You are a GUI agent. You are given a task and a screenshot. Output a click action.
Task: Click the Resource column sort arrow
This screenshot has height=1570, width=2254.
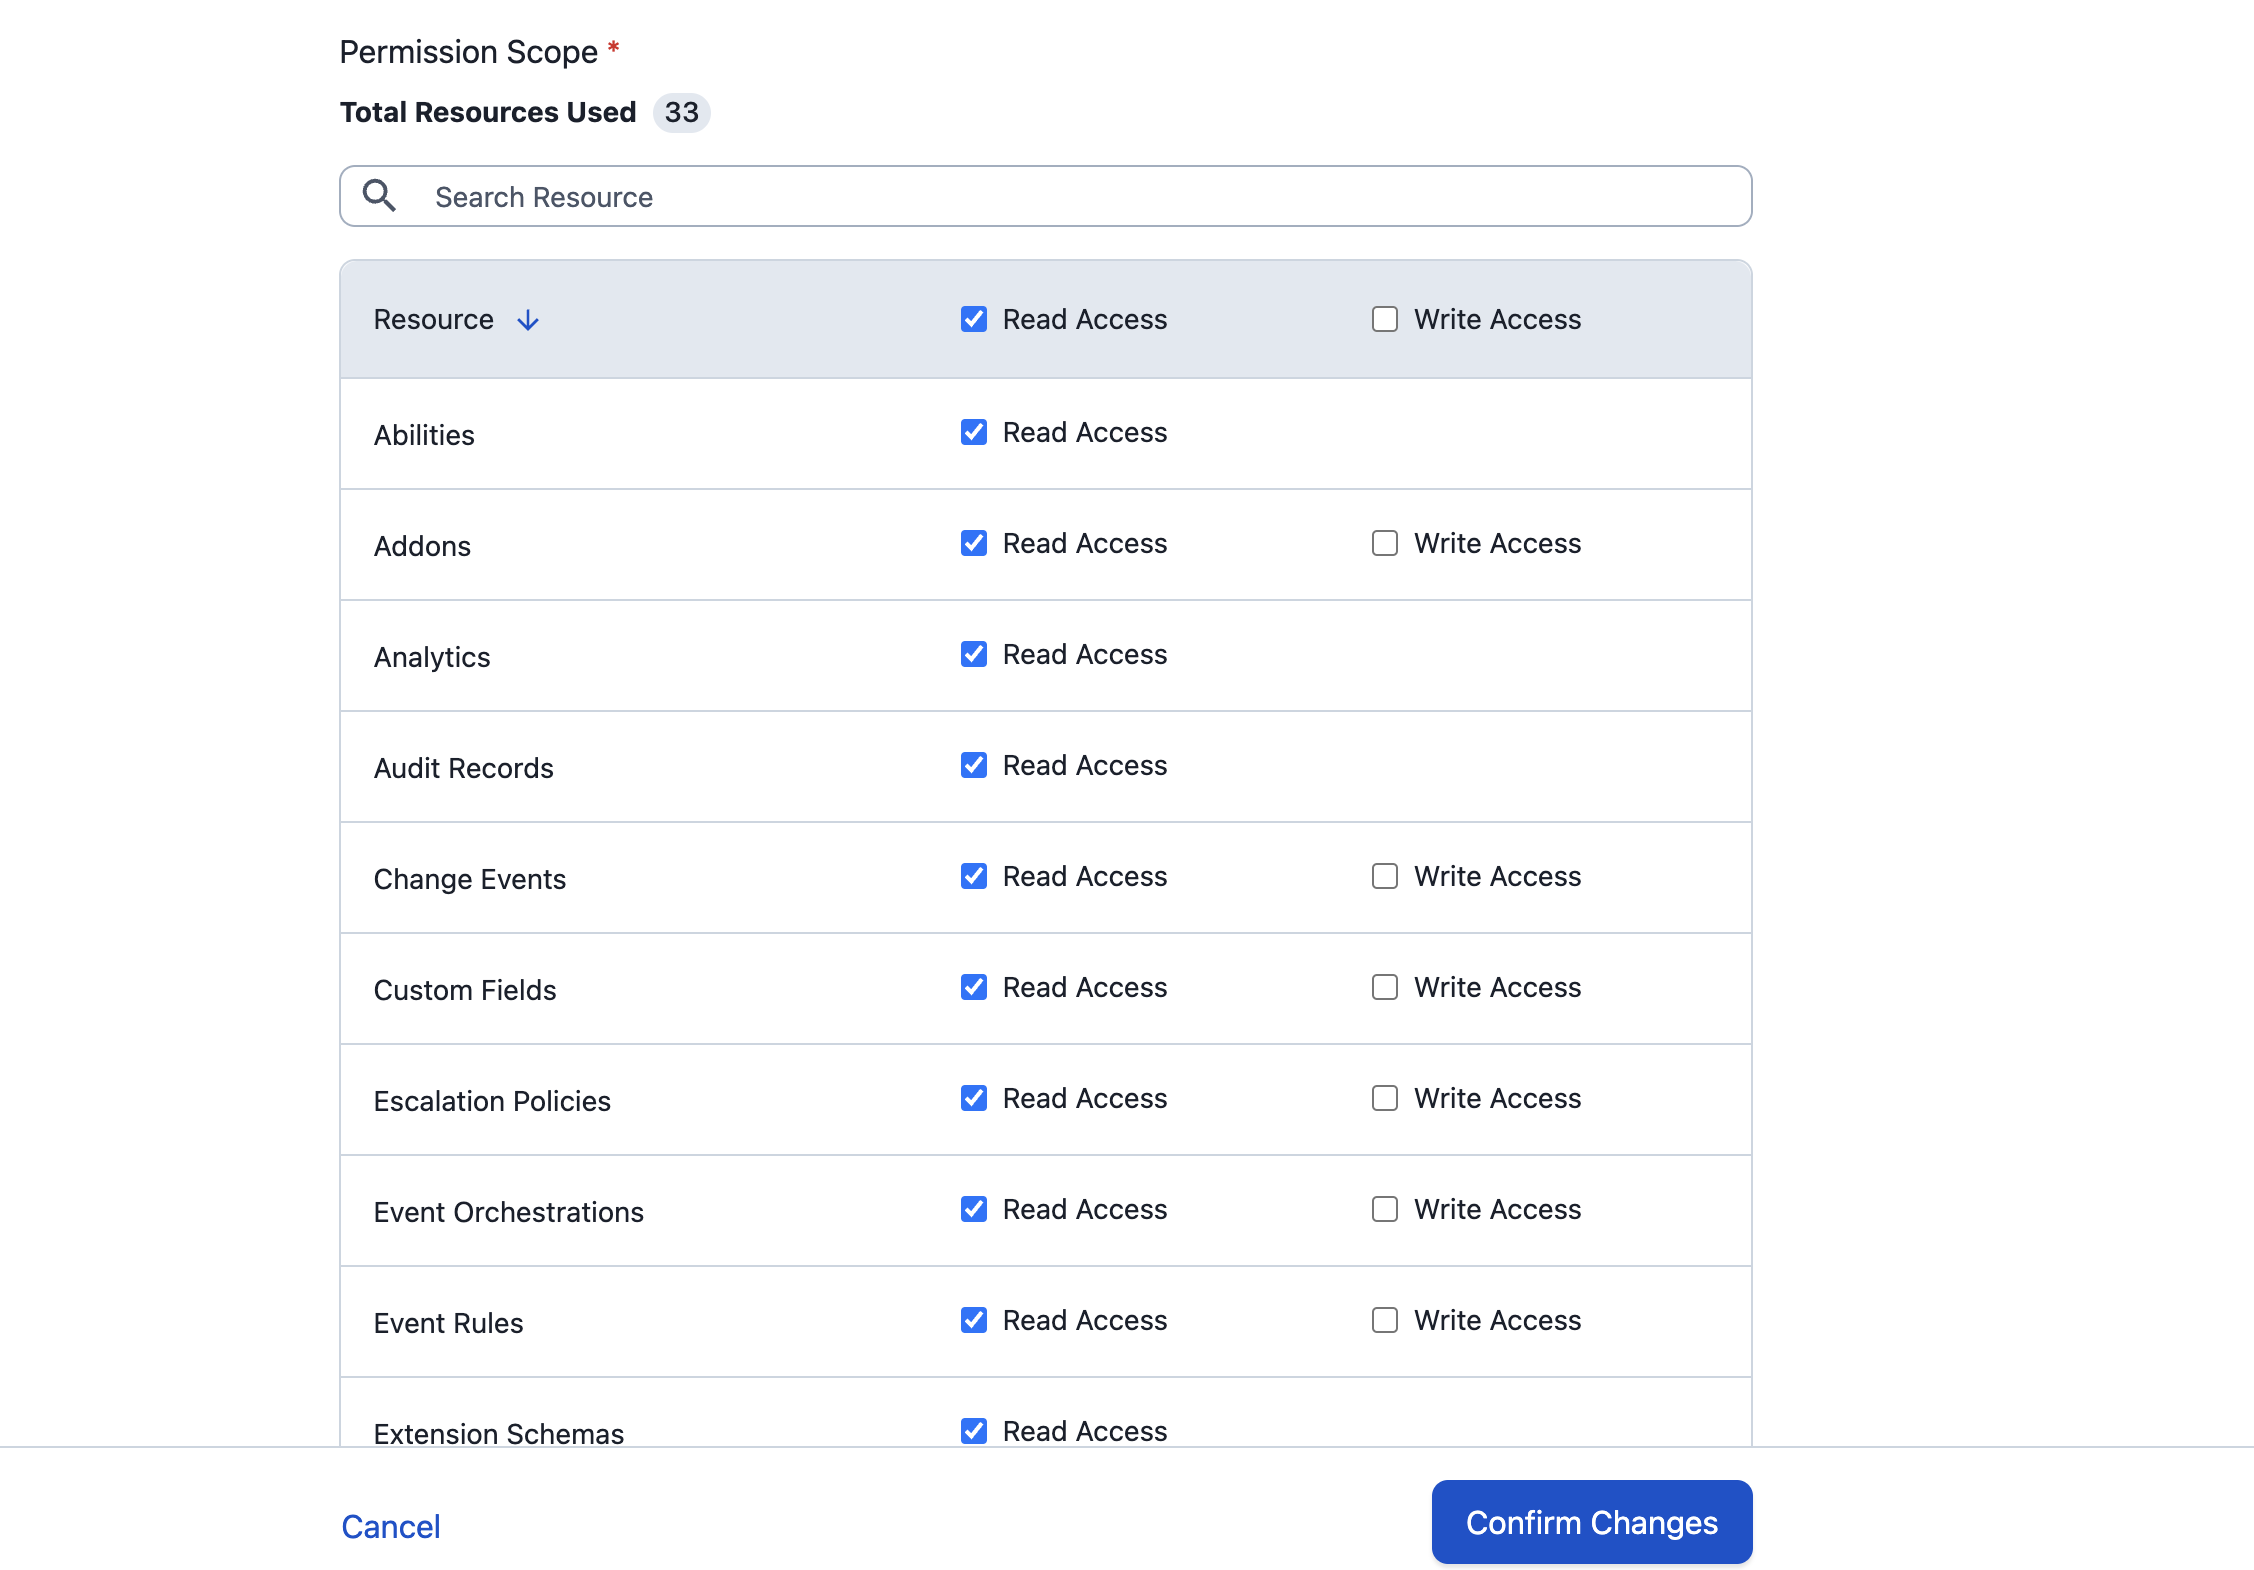528,320
